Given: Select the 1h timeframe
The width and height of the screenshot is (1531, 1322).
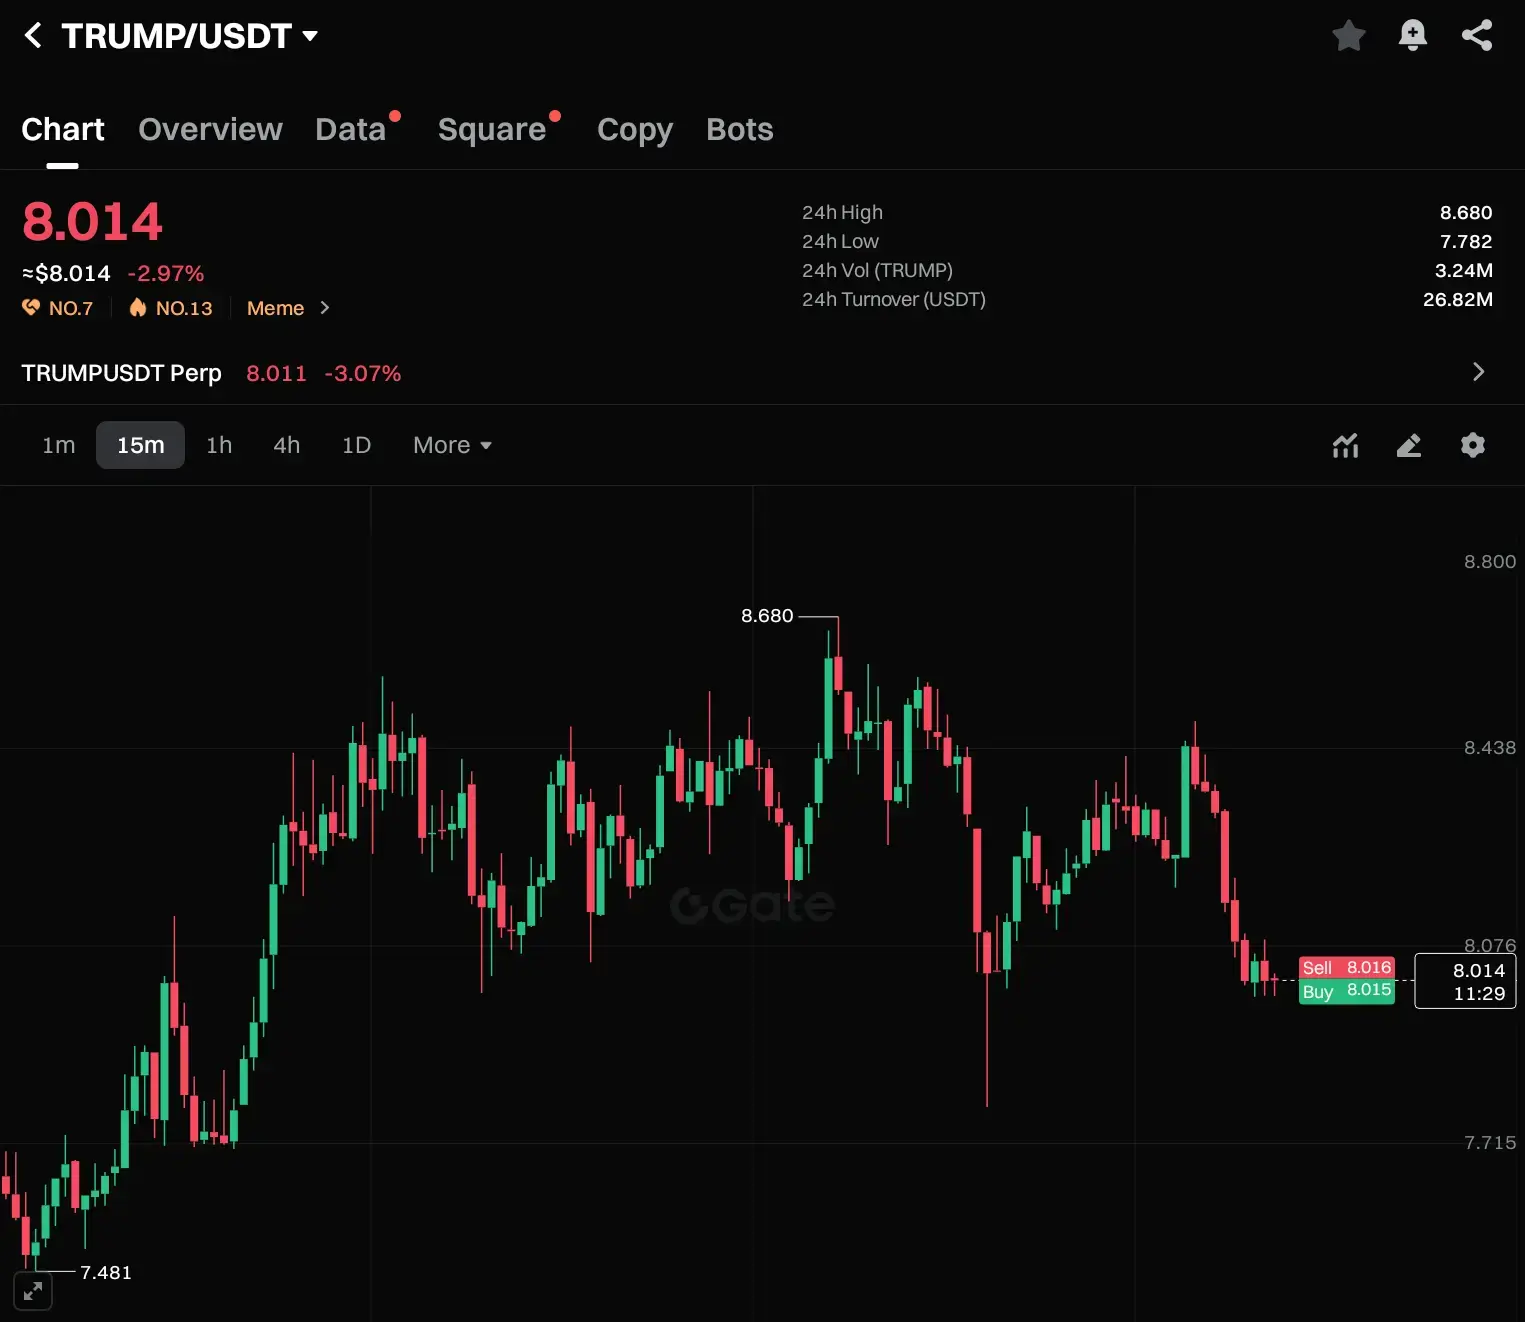Looking at the screenshot, I should click(219, 445).
